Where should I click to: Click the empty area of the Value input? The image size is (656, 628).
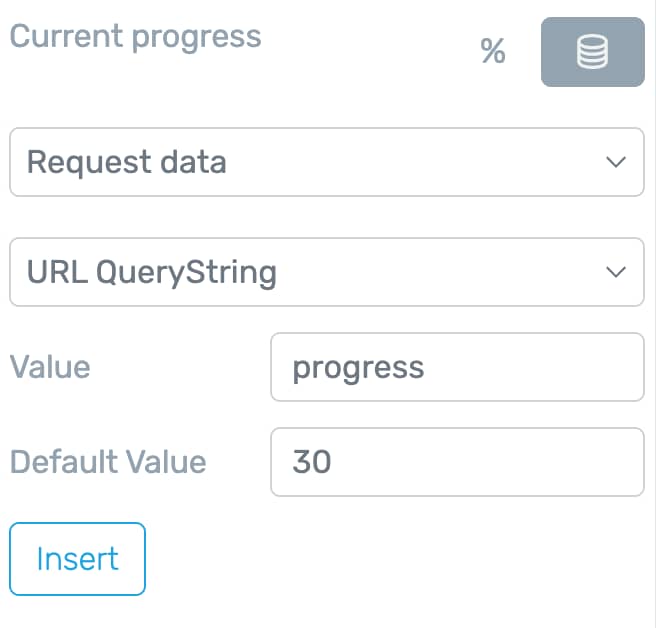tap(536, 367)
